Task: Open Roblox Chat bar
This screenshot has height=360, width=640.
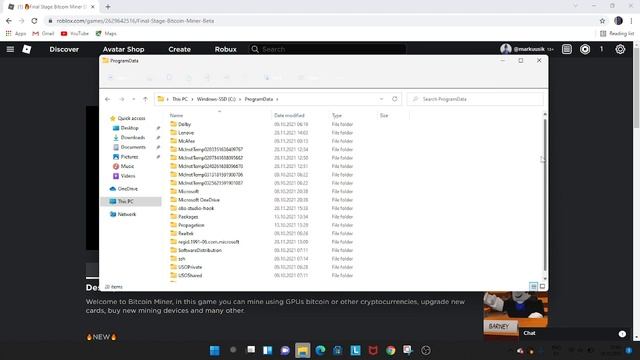Action: (x=575, y=333)
